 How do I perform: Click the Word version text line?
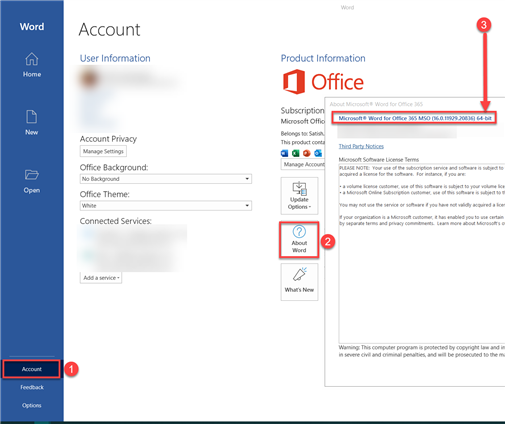(415, 118)
